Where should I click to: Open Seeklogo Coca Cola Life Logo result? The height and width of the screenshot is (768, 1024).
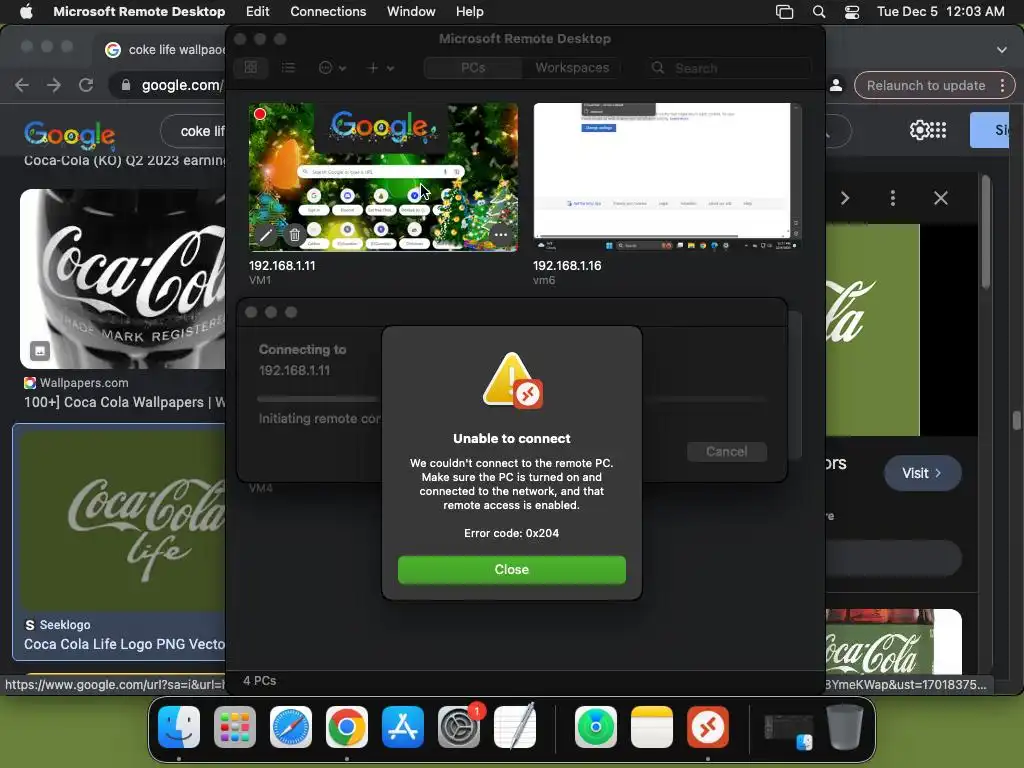124,644
